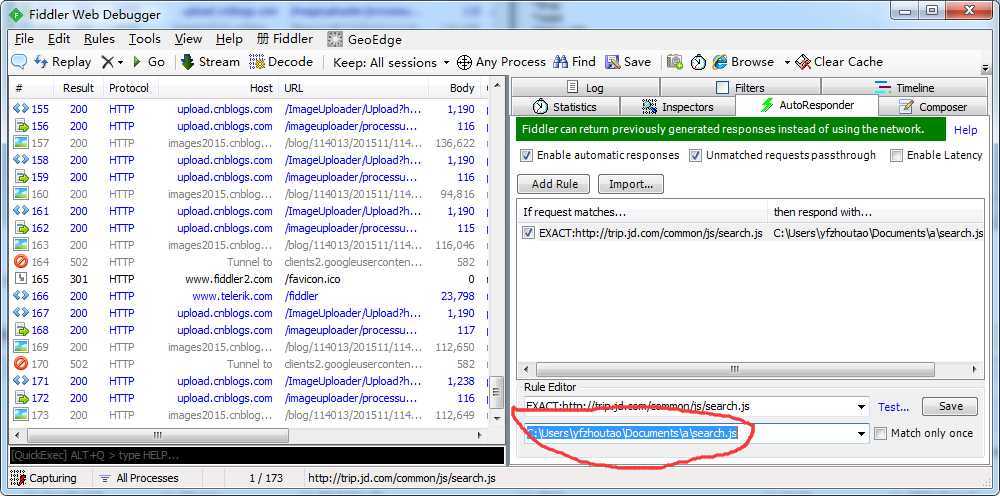Screen dimensions: 1000x496
Task: Open the Browse dropdown arrow
Action: [787, 62]
